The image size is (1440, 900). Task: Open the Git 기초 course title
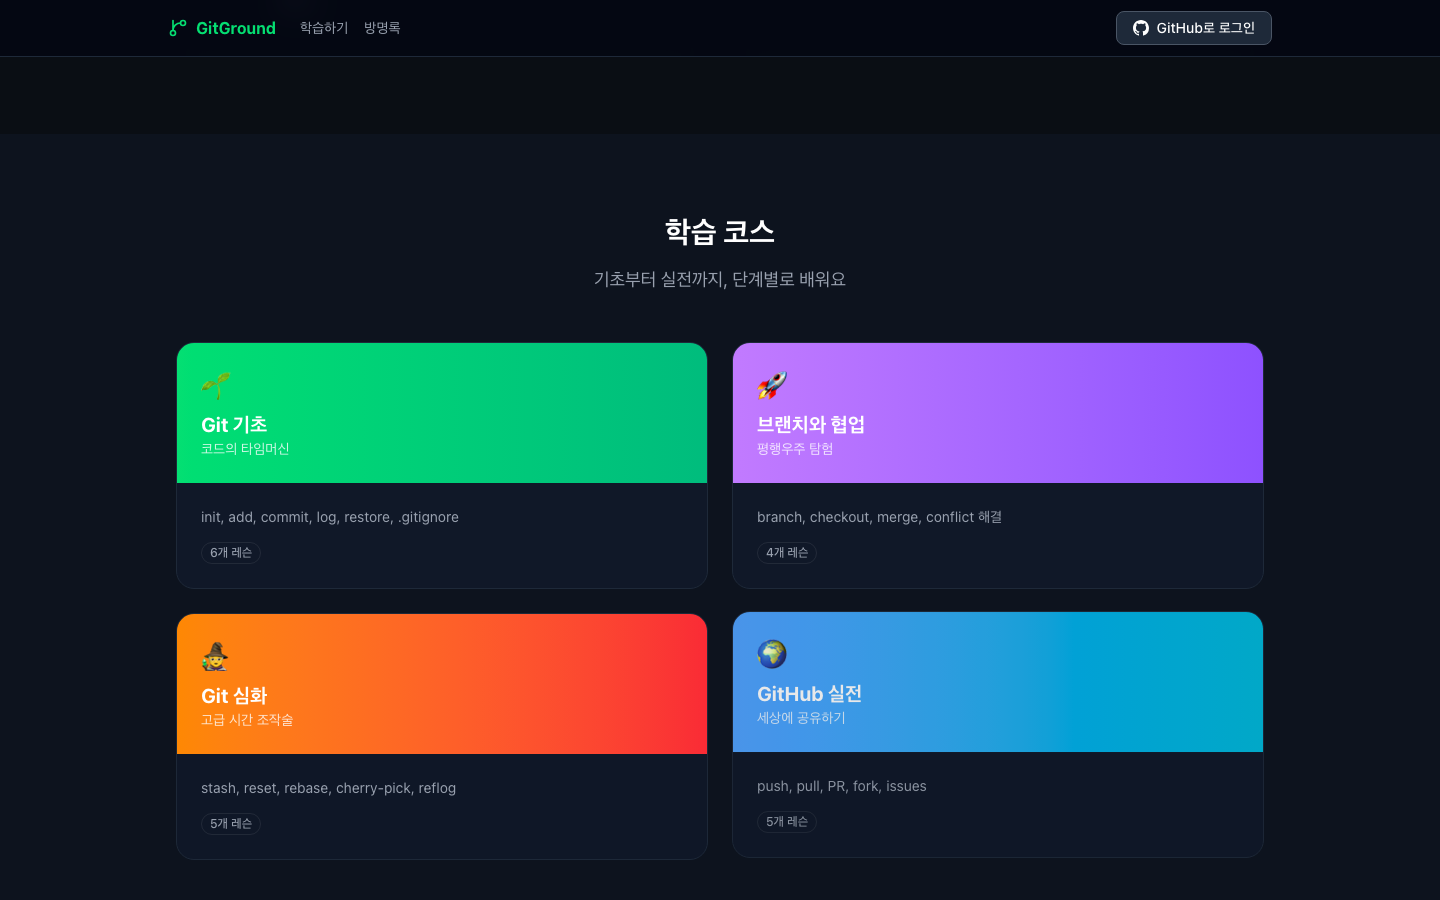pyautogui.click(x=234, y=425)
